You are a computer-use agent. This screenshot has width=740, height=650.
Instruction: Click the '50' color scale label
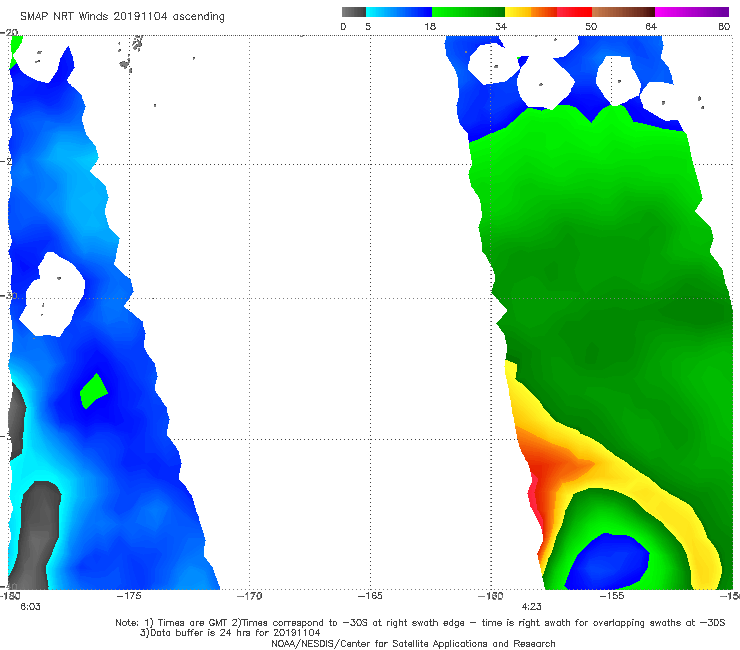(591, 26)
